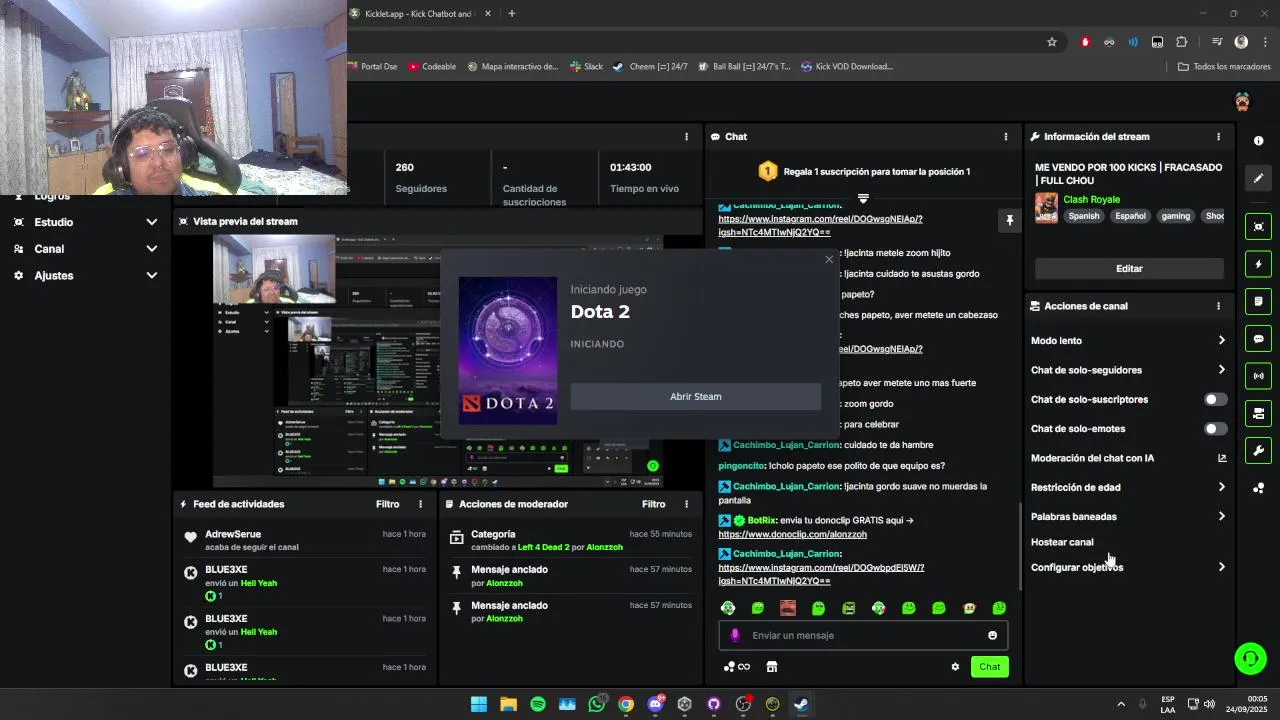Viewport: 1280px width, 720px height.
Task: Click the pencil edit icon in right sidebar
Action: (1258, 178)
